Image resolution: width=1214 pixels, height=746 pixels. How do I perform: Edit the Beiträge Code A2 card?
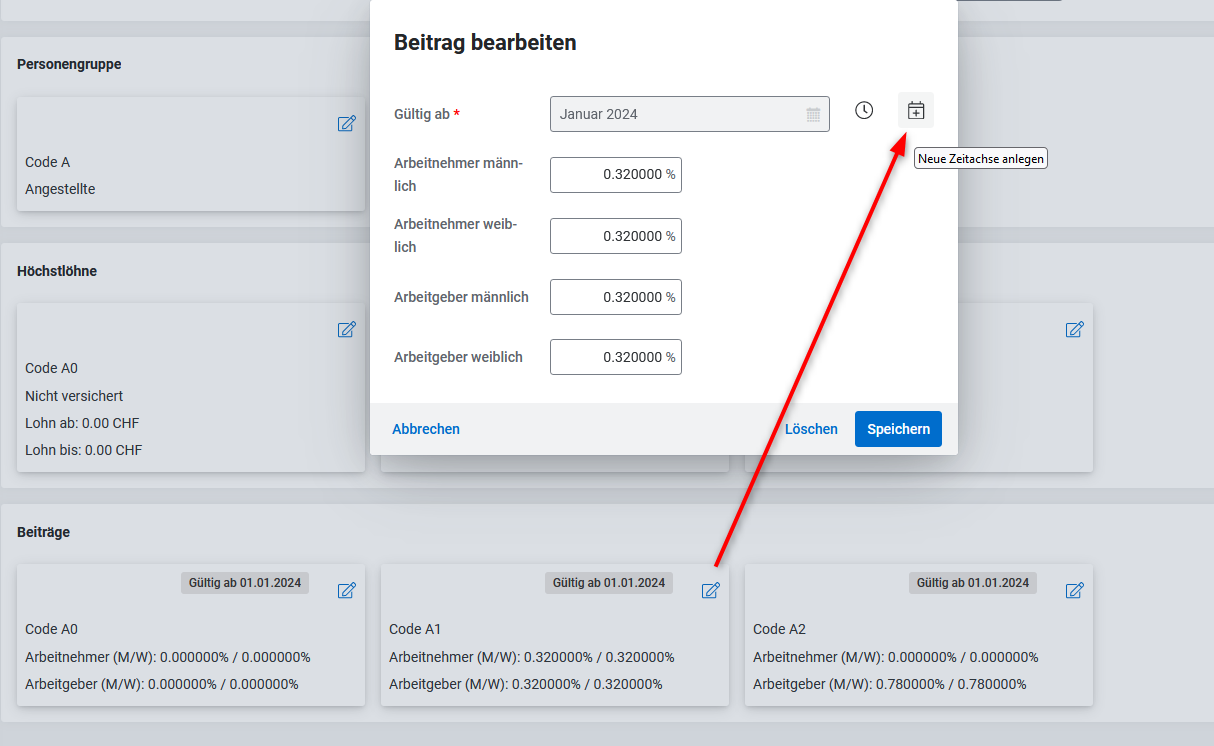(1074, 591)
